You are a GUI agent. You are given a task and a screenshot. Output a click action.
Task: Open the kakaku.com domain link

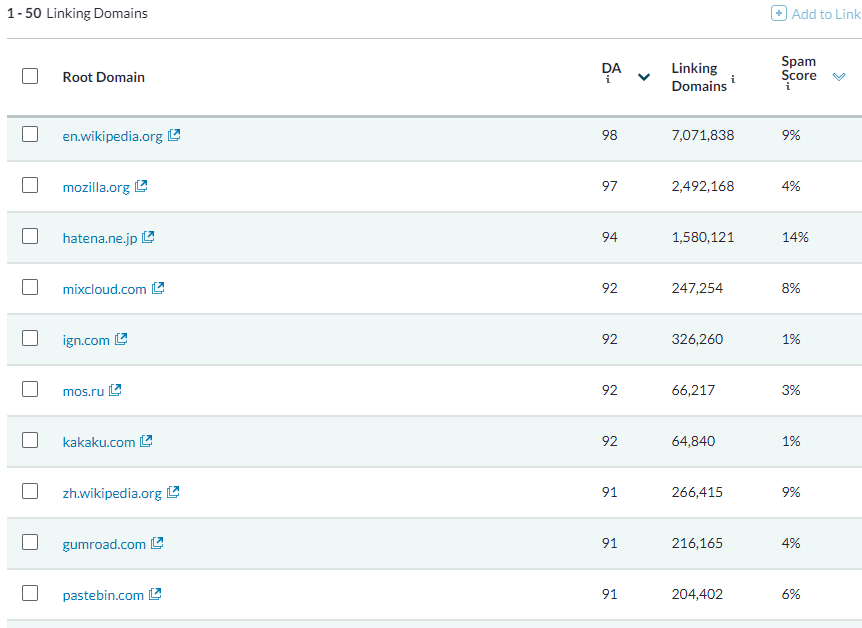click(x=99, y=441)
